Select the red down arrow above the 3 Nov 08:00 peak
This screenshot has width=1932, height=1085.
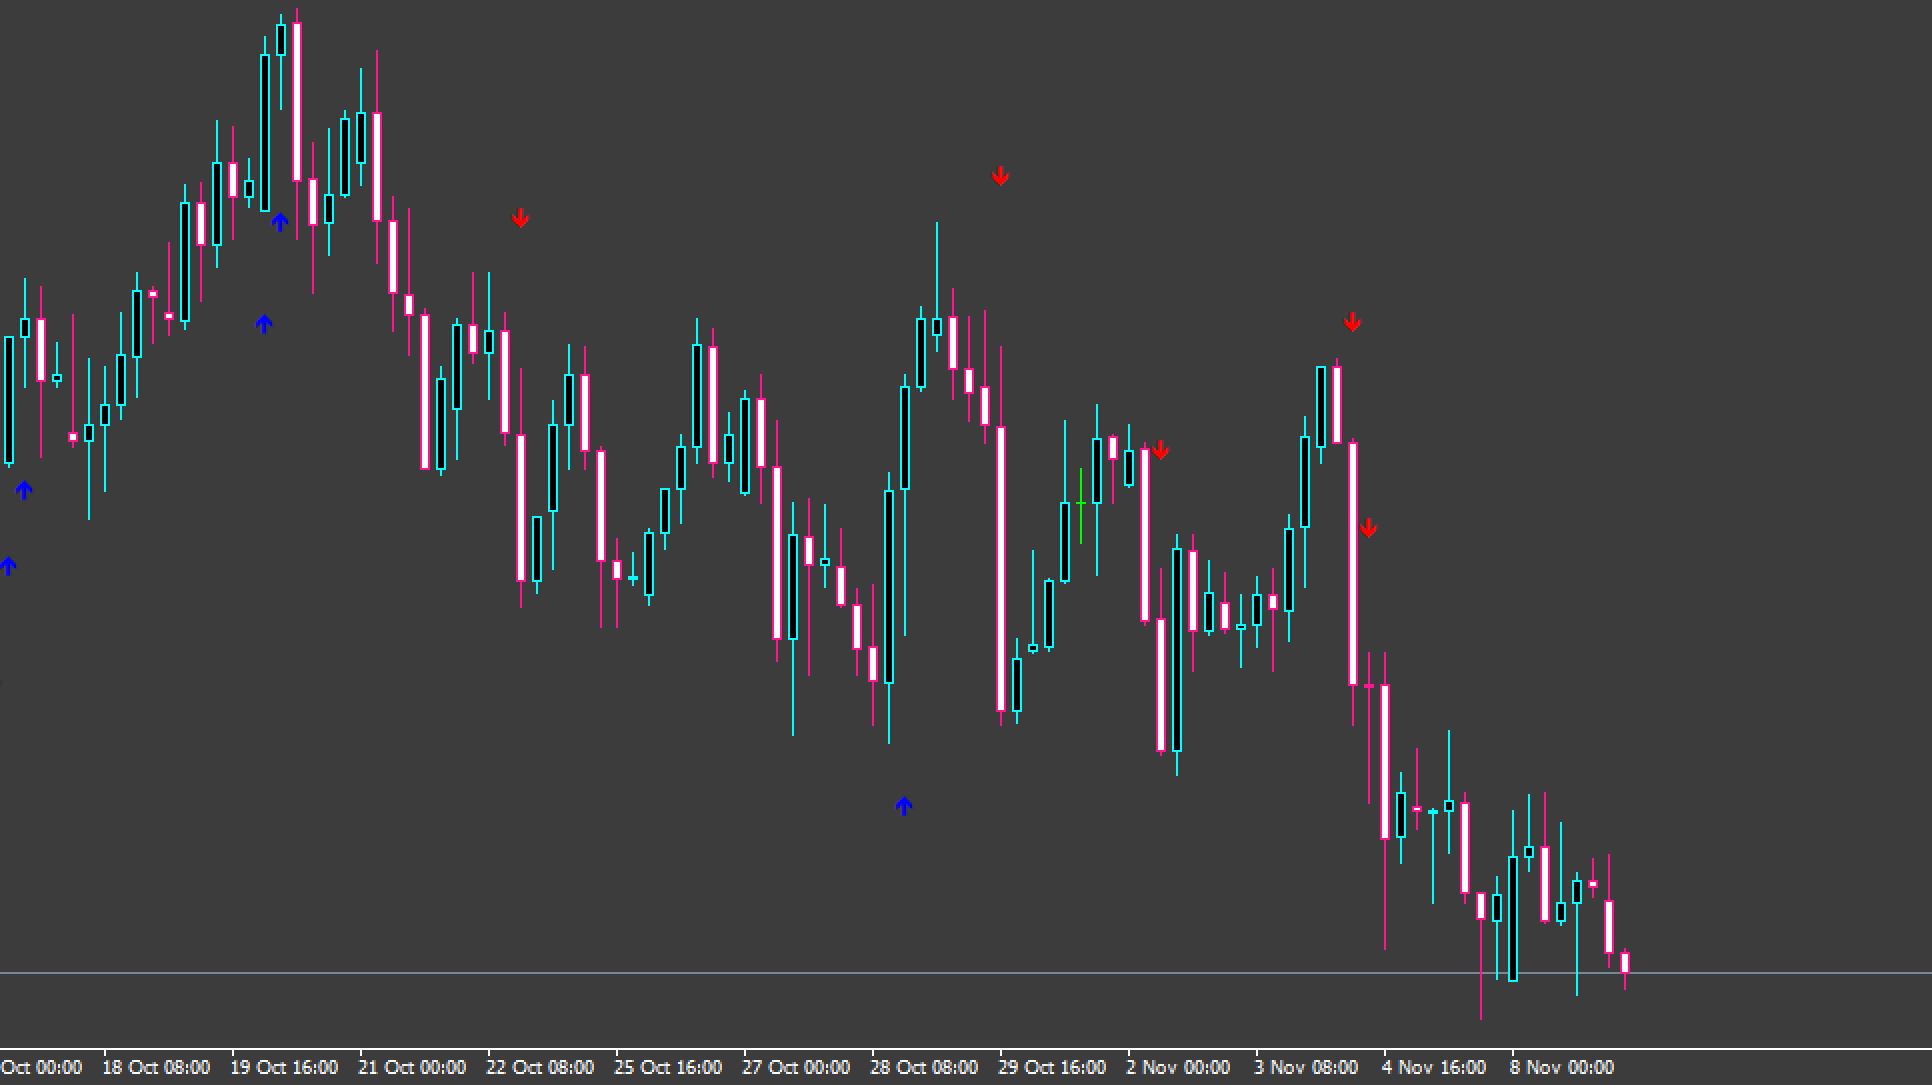1352,323
